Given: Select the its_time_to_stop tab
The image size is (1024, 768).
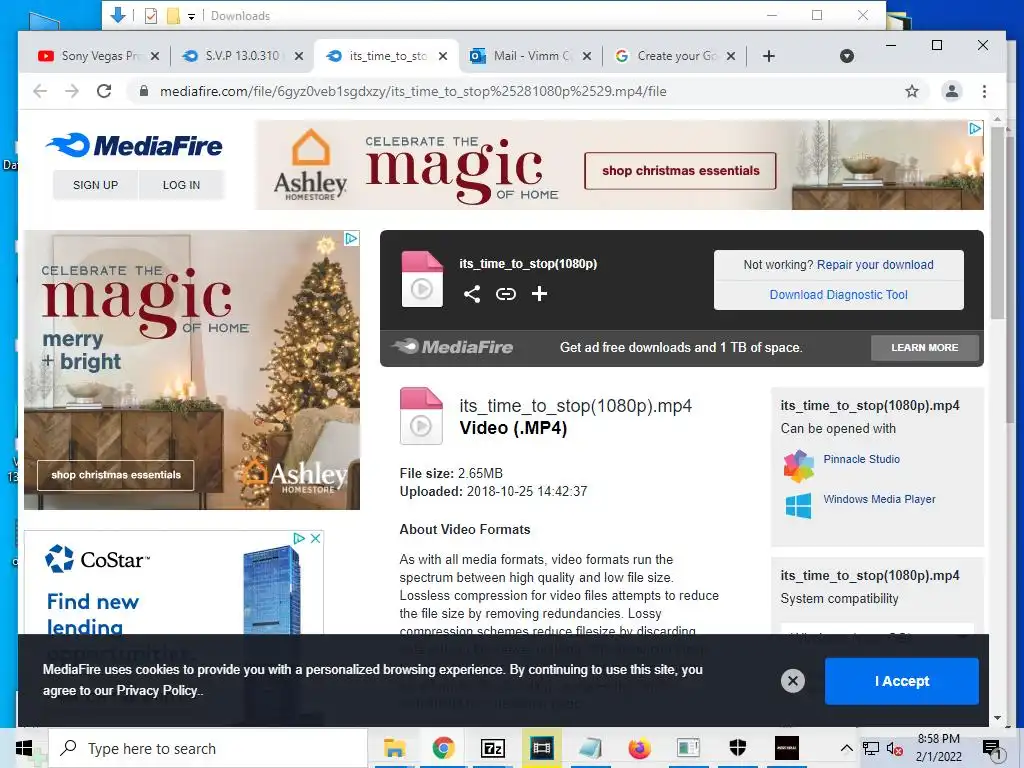Looking at the screenshot, I should [387, 56].
